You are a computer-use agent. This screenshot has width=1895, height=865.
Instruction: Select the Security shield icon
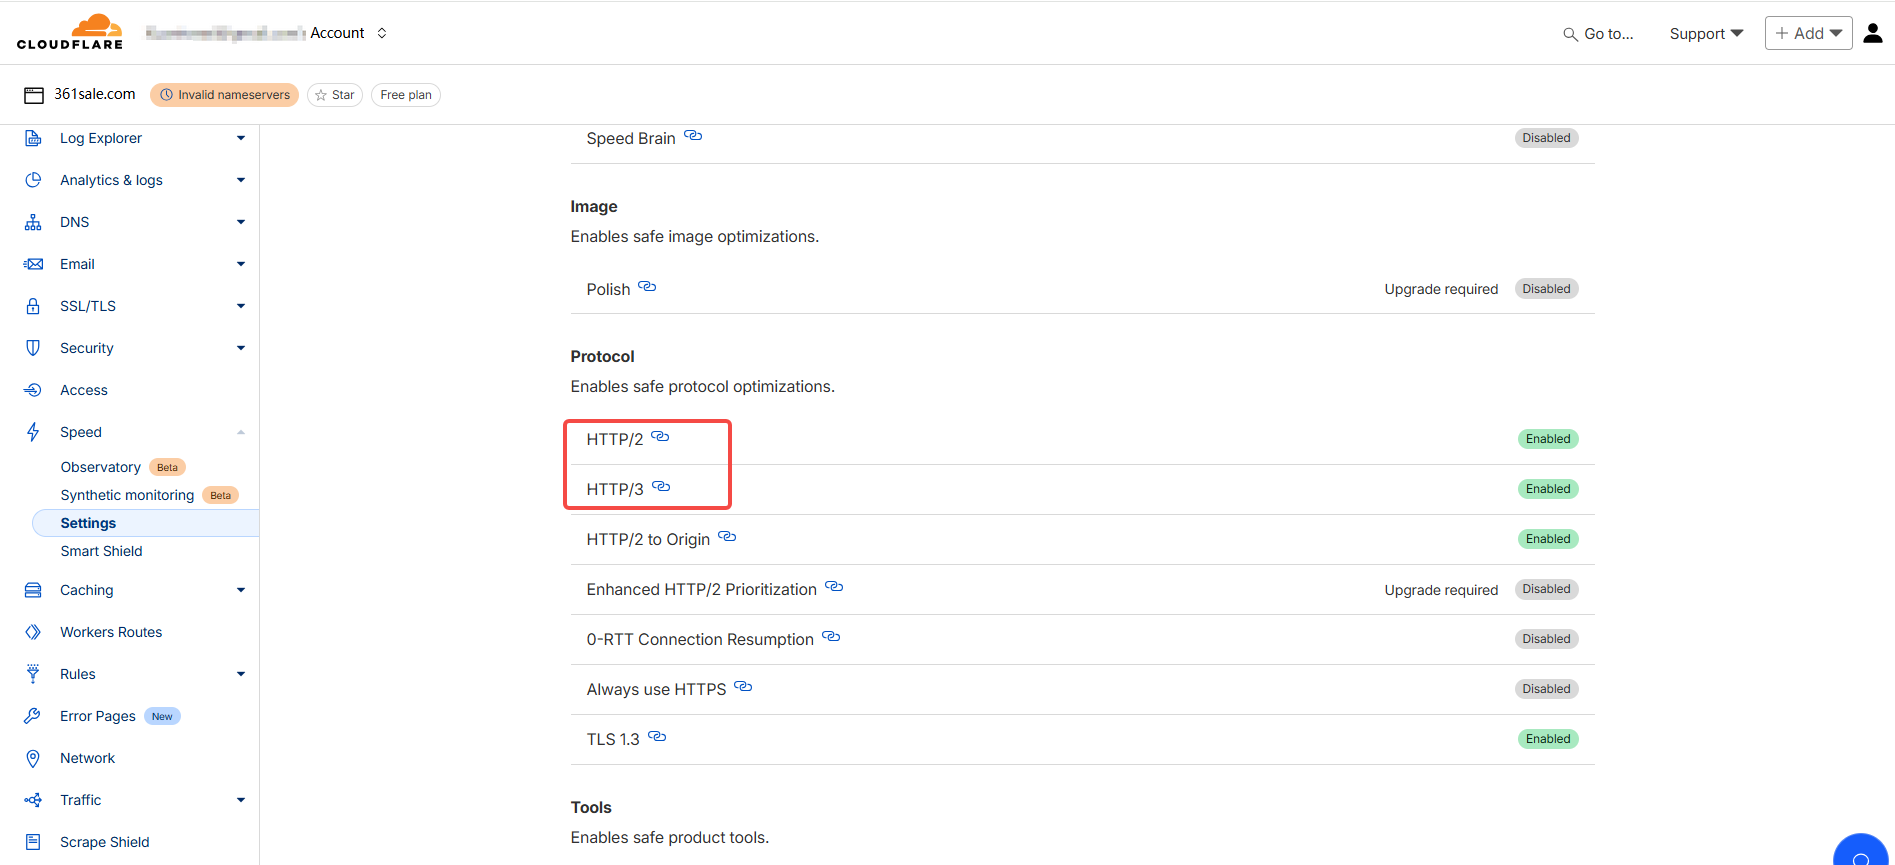33,348
